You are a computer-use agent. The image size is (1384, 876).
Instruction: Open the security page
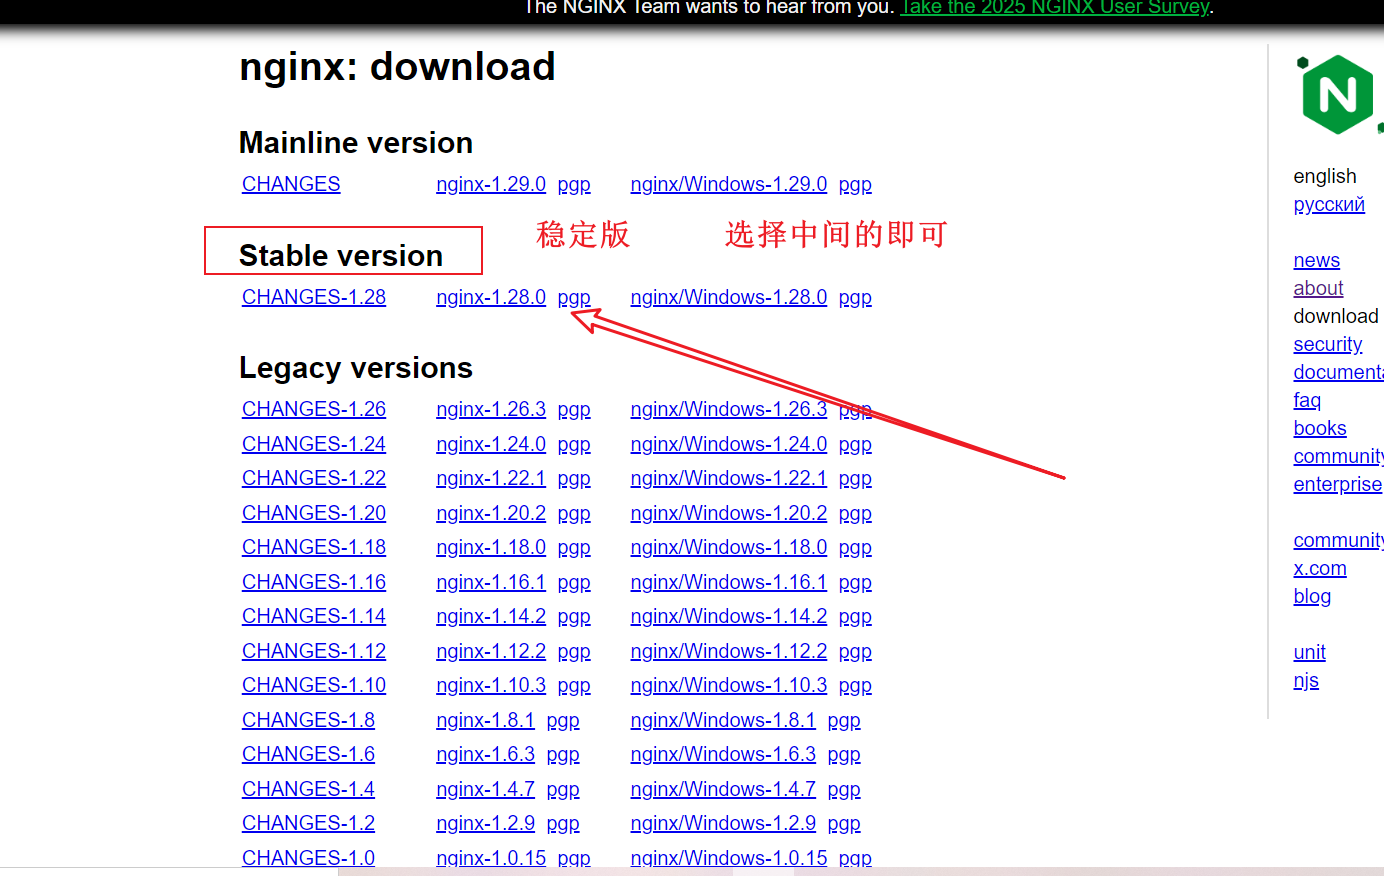(1328, 344)
